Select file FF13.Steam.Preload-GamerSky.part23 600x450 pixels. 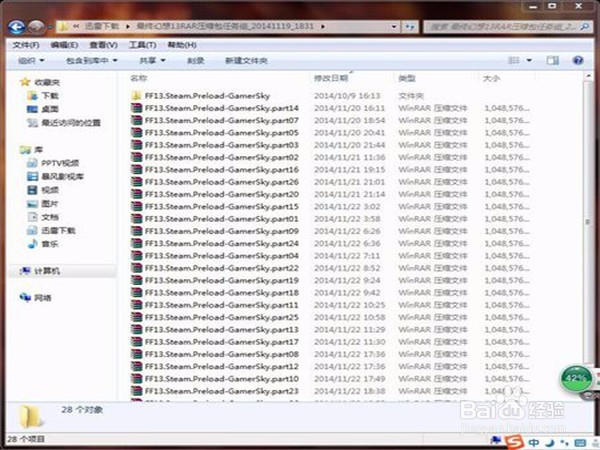coord(222,391)
